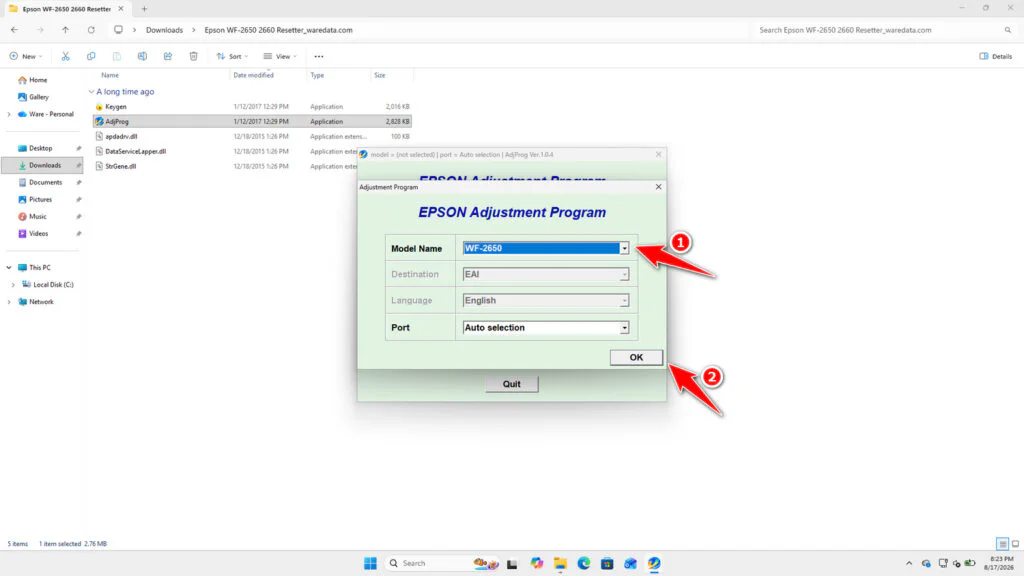Expand the Local Disk (C:) node

click(13, 285)
